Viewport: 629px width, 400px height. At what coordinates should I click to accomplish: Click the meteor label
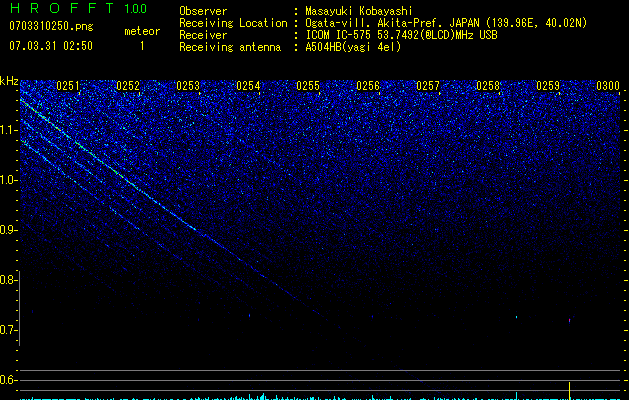click(x=142, y=31)
